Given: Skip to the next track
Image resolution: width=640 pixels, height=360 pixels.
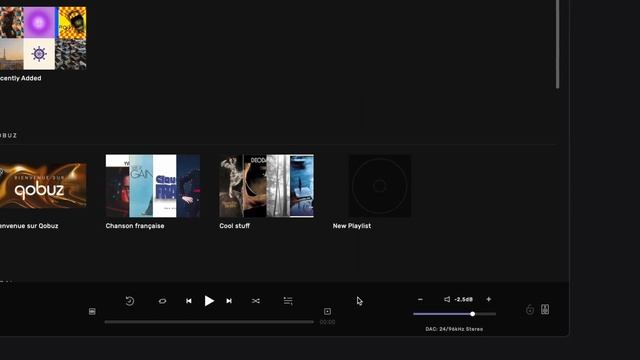Looking at the screenshot, I should pos(229,301).
